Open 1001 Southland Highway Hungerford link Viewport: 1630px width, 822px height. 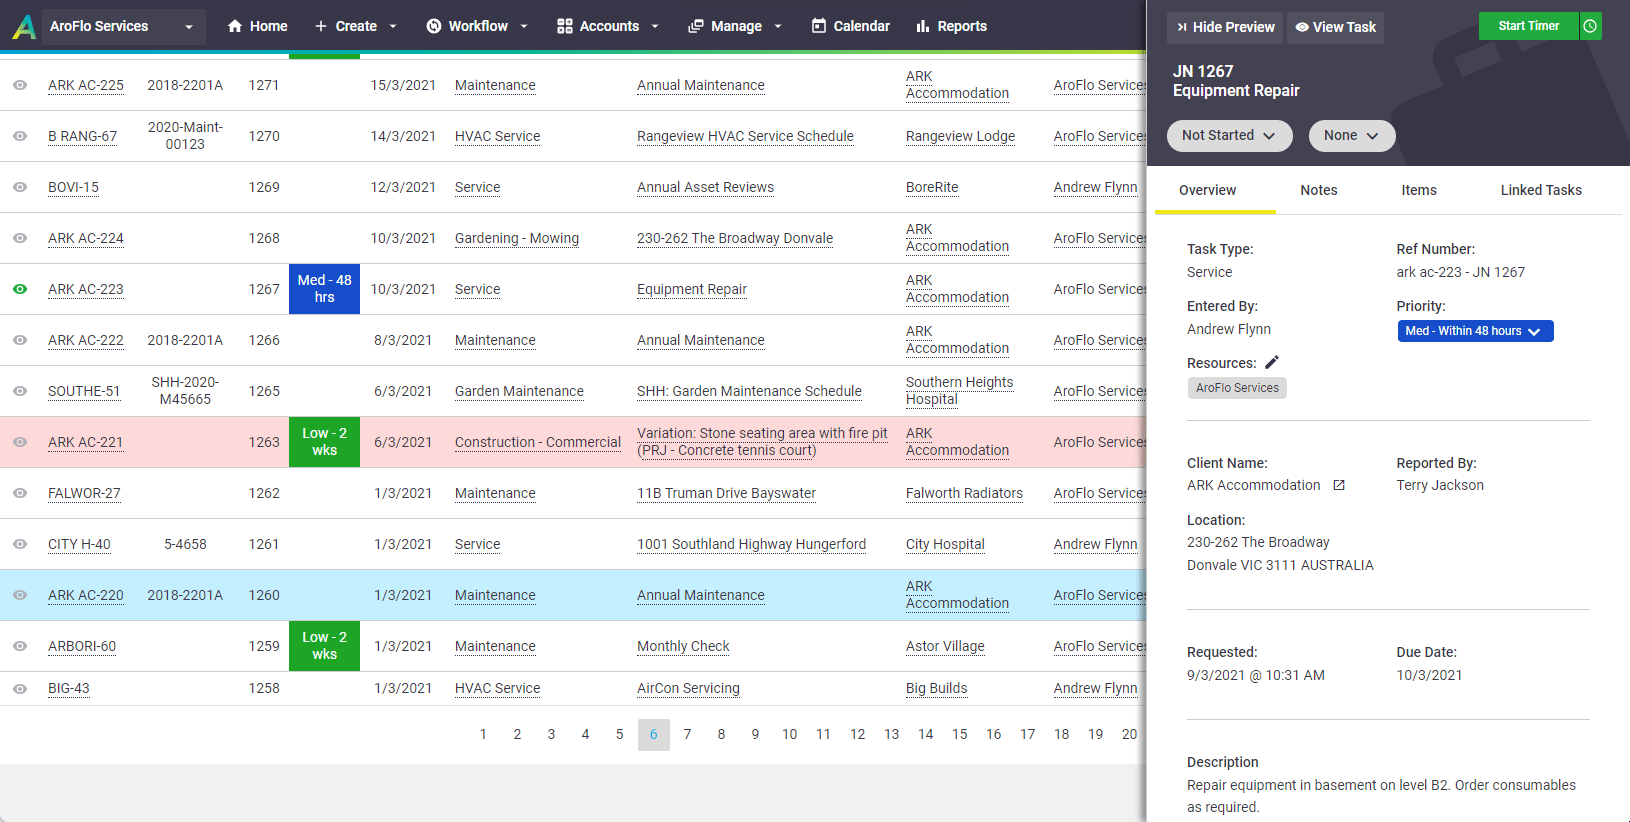[751, 544]
